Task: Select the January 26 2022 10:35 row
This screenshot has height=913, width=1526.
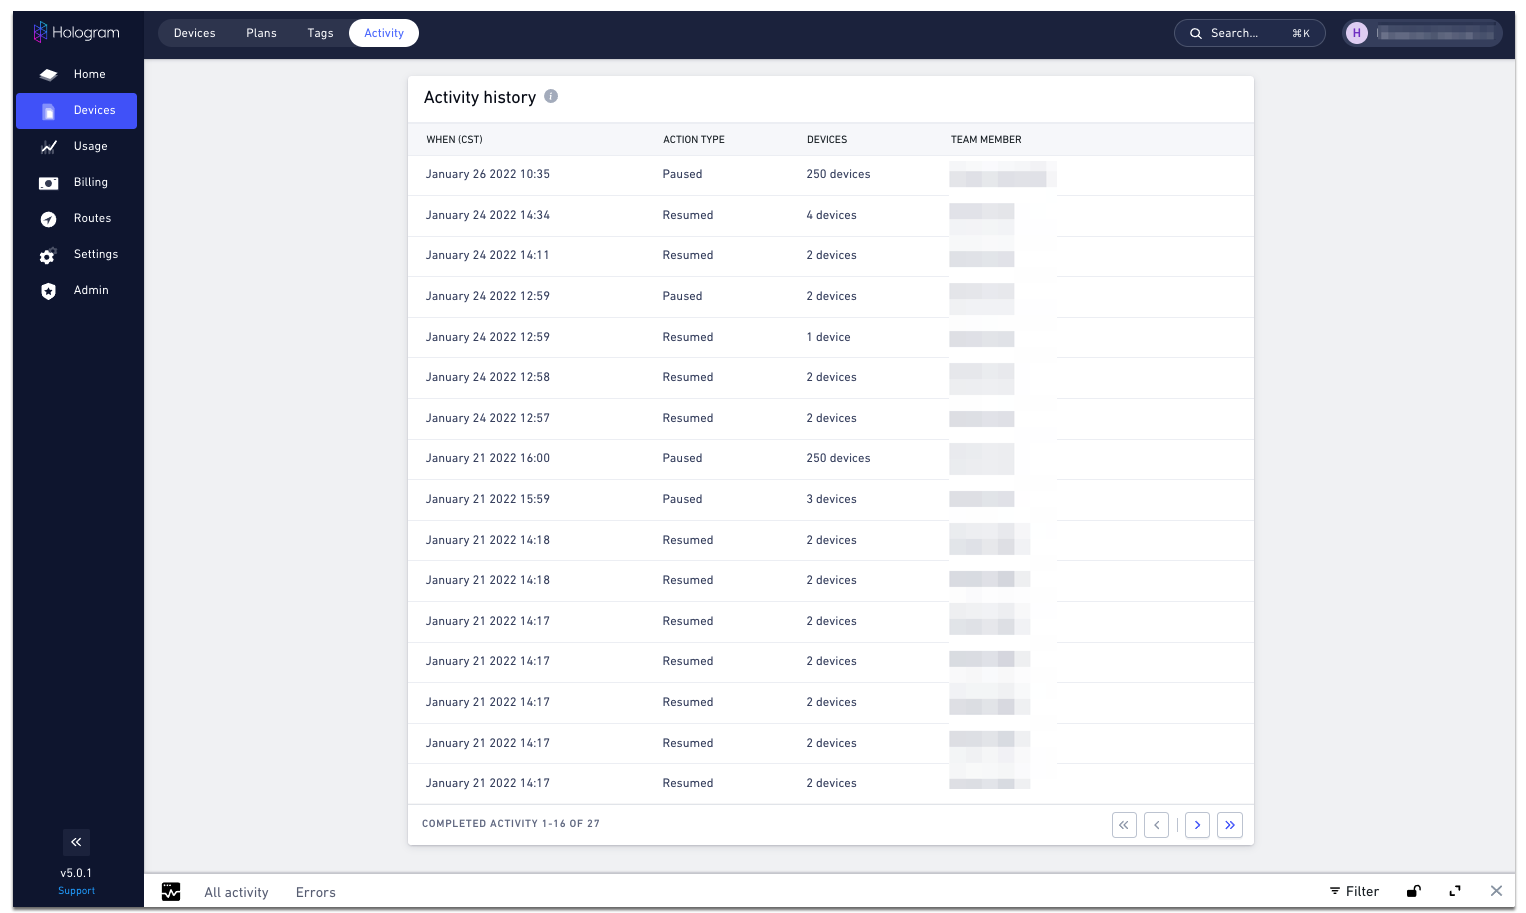Action: [x=831, y=175]
